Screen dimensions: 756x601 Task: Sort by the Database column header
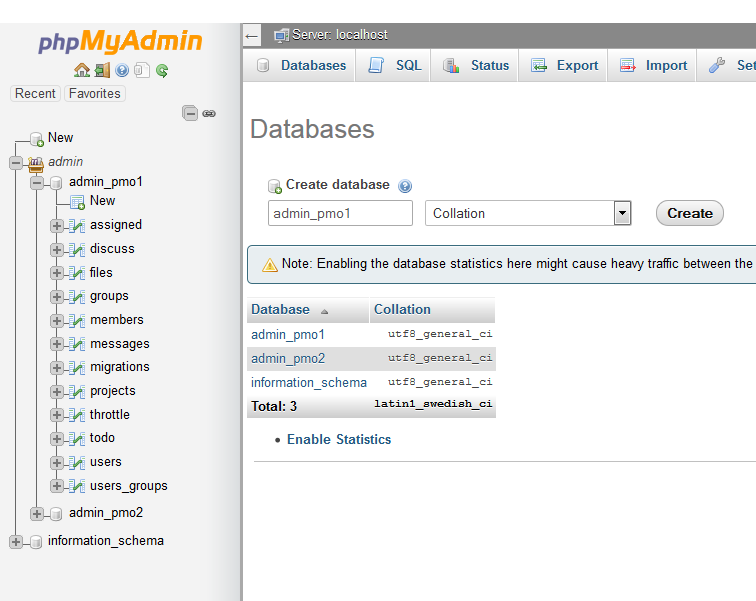pyautogui.click(x=281, y=310)
